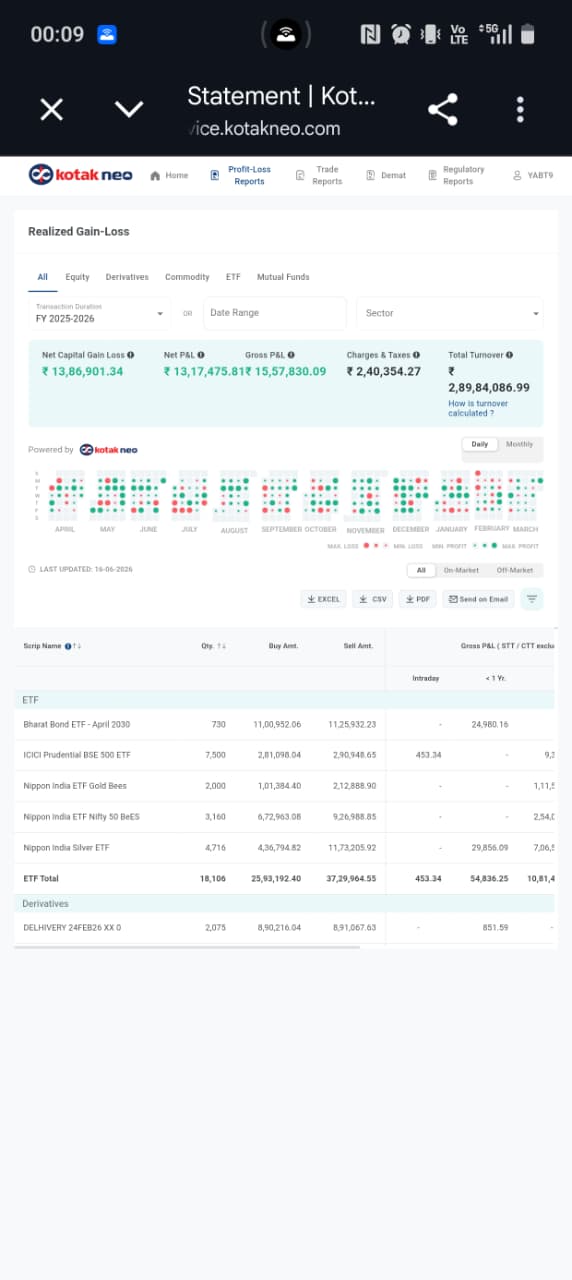Switch to the Derivatives tab

coord(127,277)
